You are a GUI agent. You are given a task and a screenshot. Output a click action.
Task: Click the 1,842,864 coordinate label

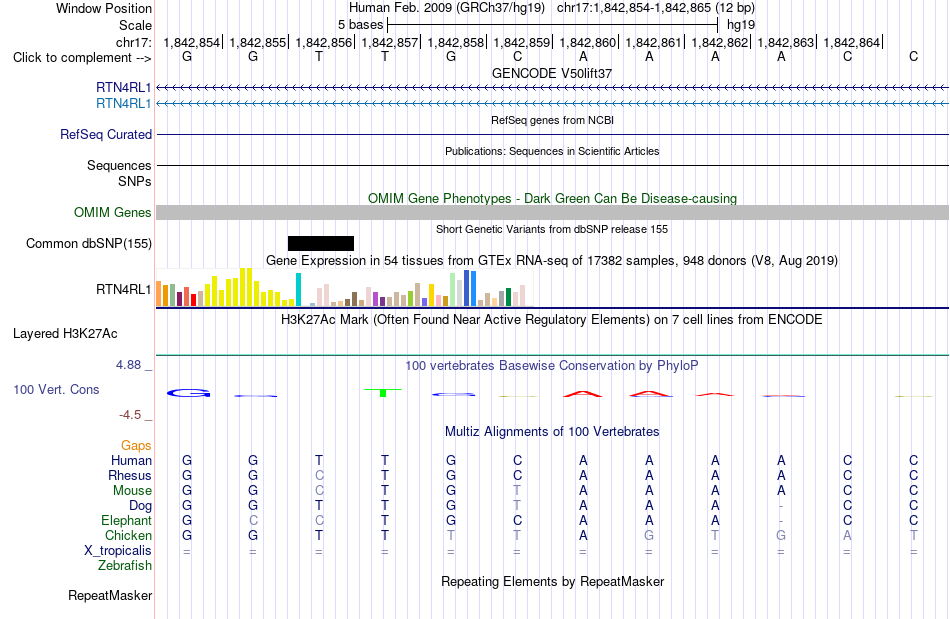(x=852, y=42)
